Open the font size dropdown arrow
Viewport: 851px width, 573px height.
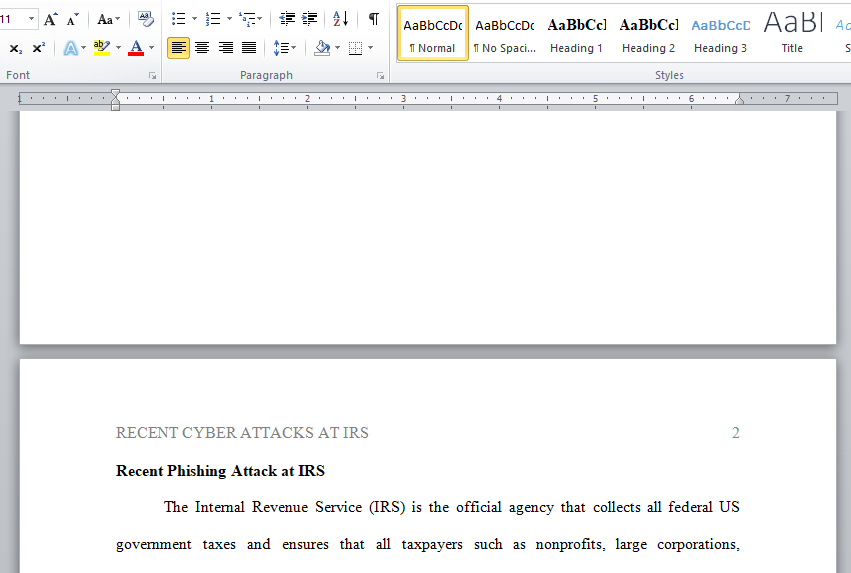31,20
